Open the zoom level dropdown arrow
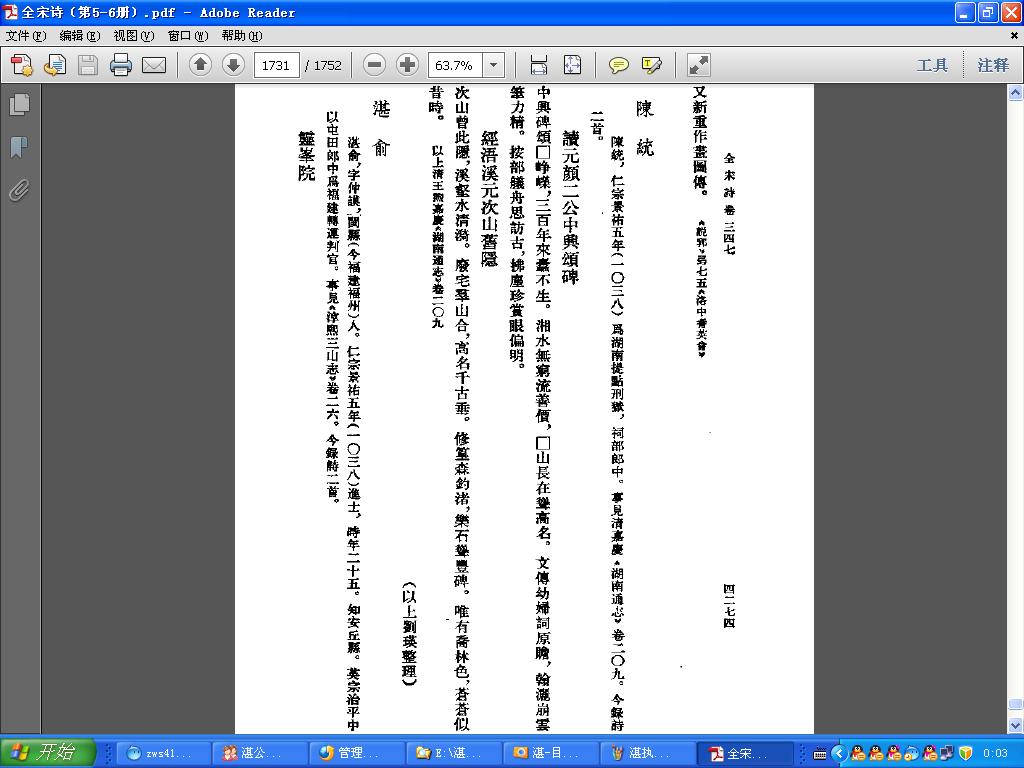1024x768 pixels. pos(494,65)
